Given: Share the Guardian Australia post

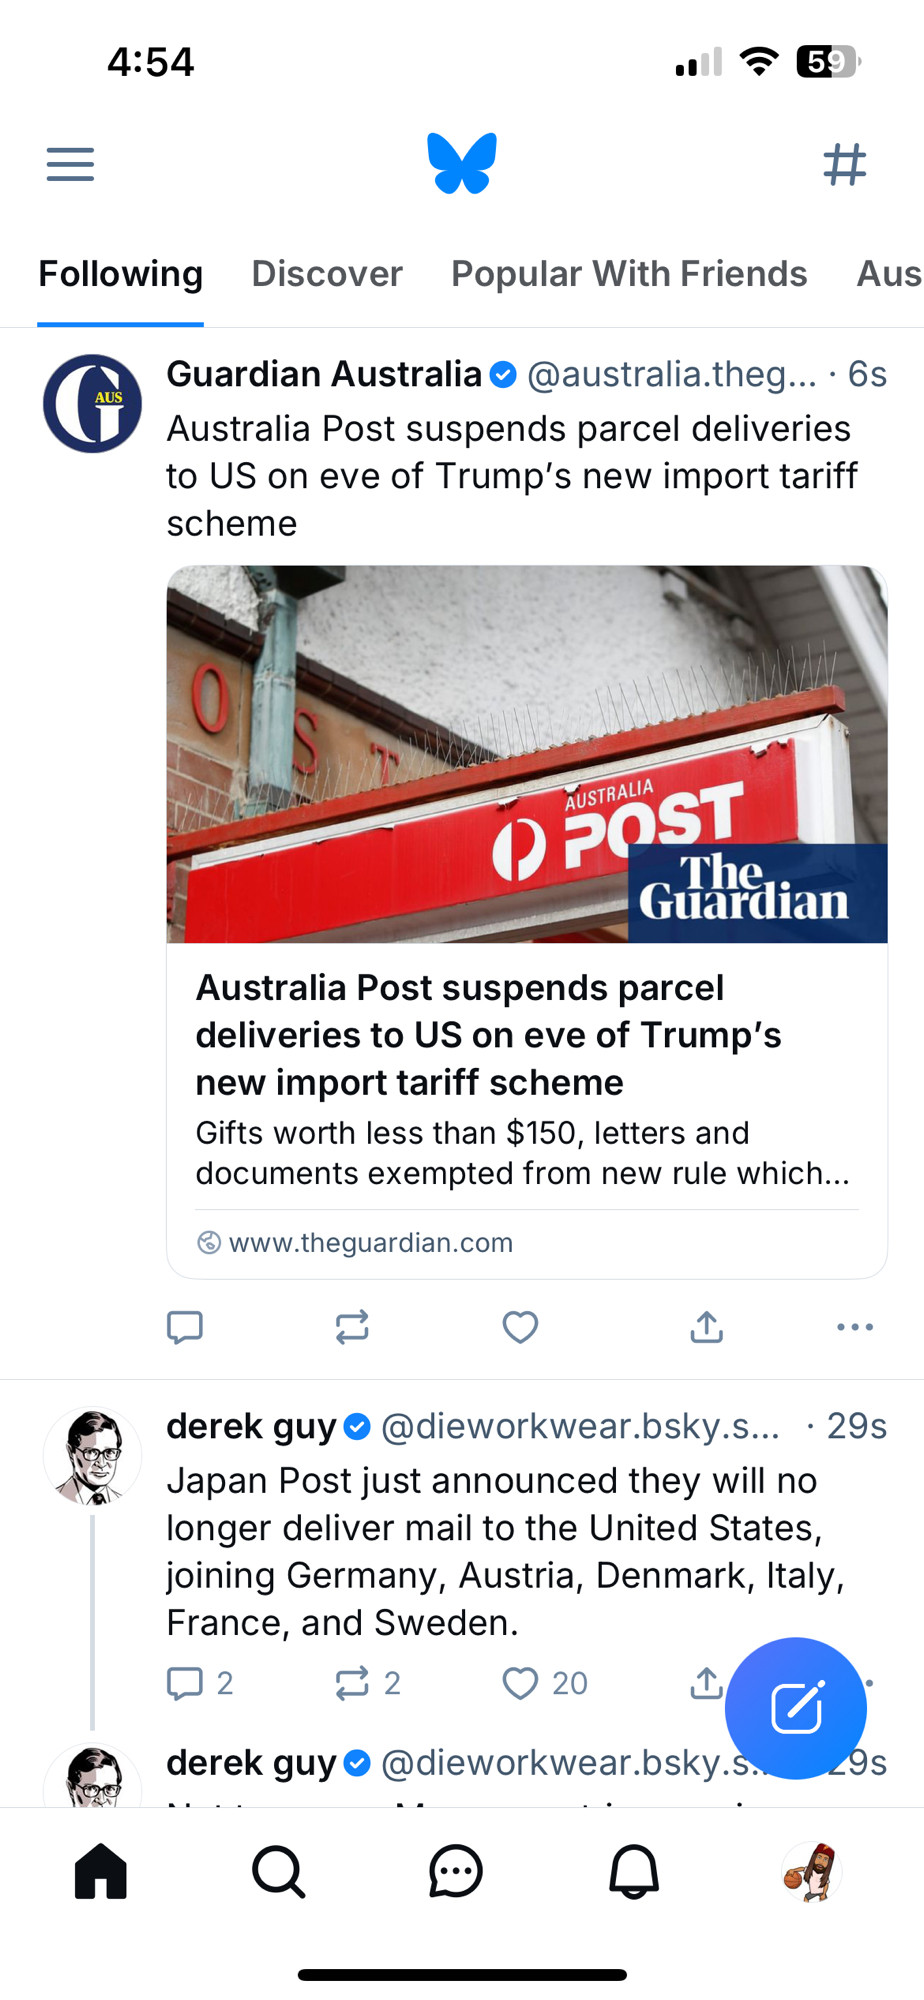Looking at the screenshot, I should click(707, 1327).
